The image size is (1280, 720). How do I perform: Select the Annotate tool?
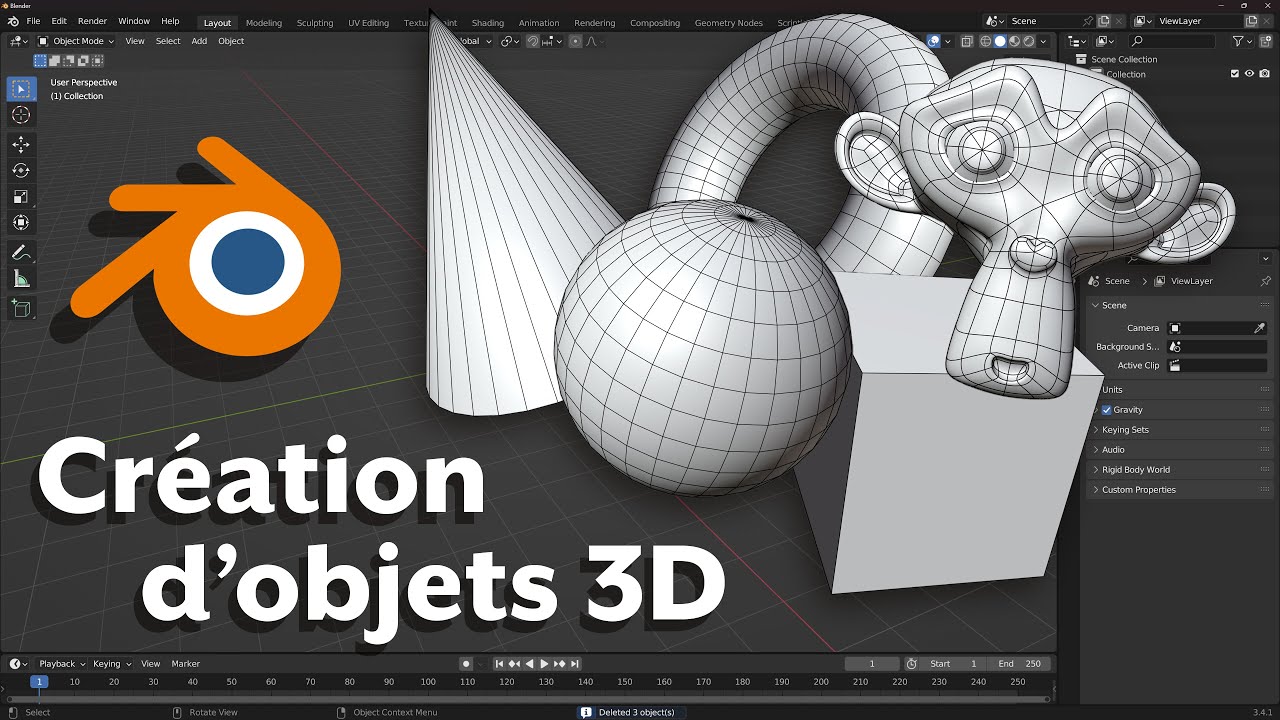click(x=21, y=253)
